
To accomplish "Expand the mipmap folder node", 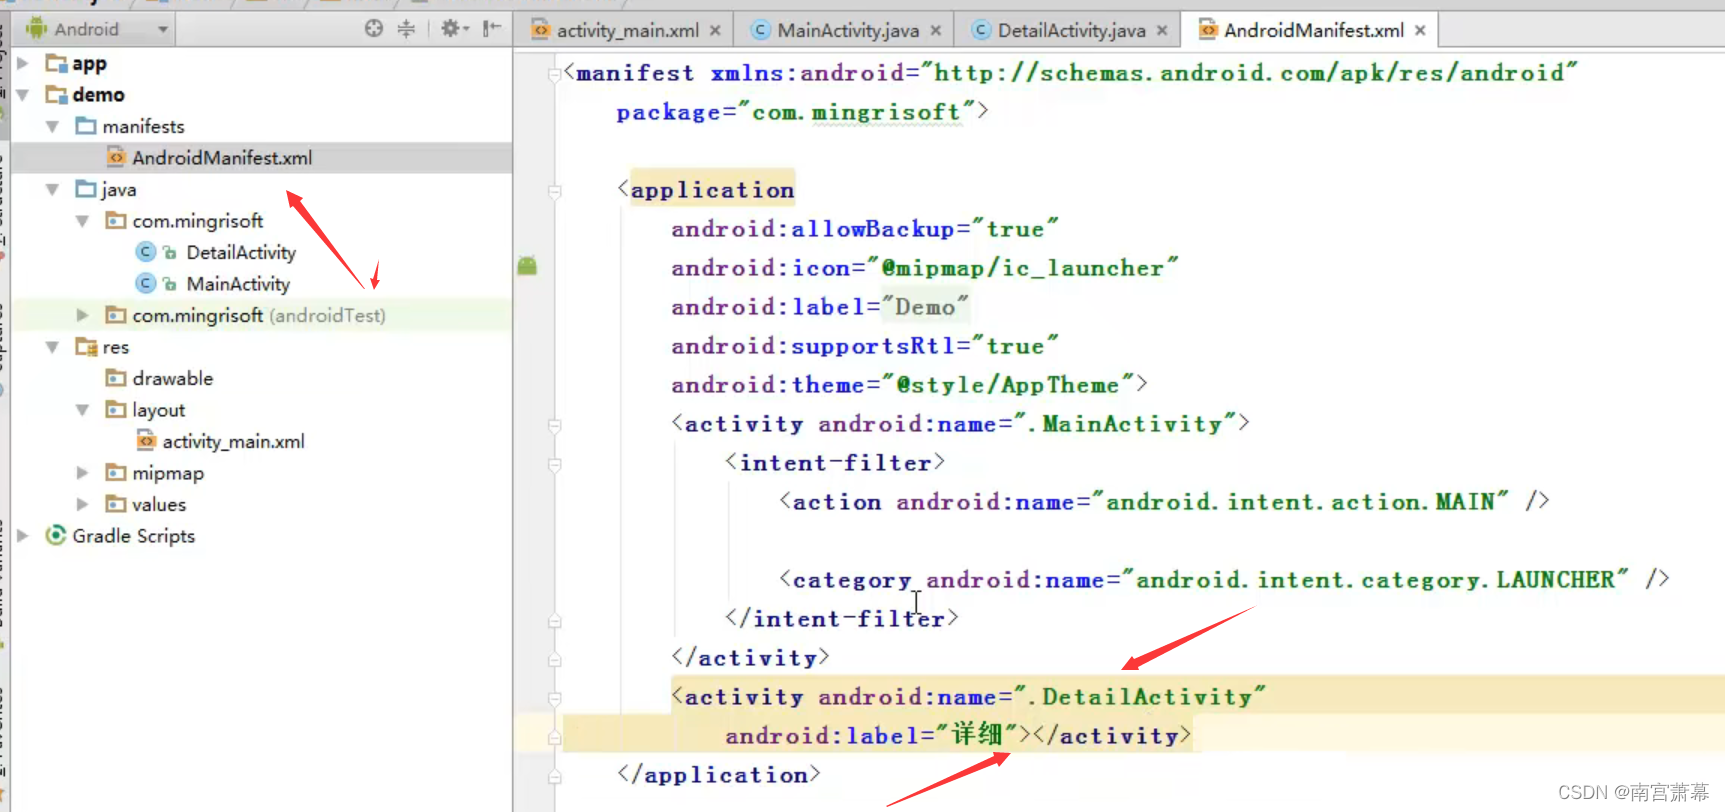I will tap(82, 473).
